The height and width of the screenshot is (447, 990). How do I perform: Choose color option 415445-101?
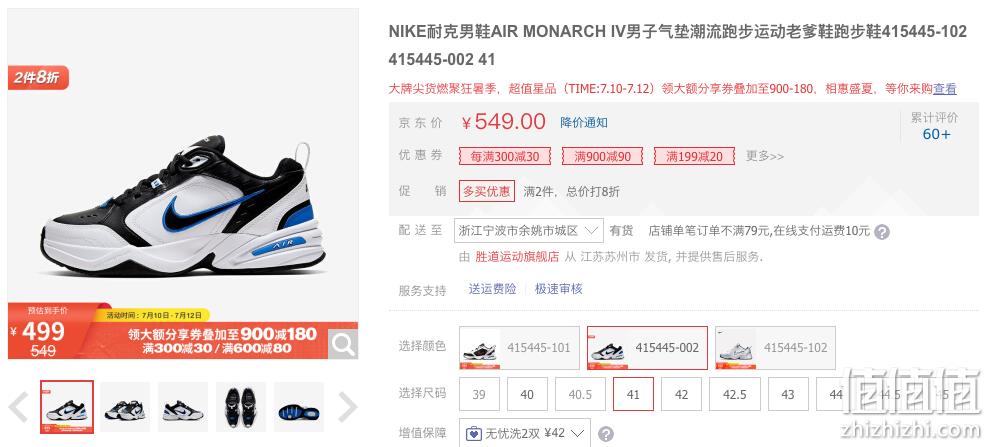coord(519,348)
